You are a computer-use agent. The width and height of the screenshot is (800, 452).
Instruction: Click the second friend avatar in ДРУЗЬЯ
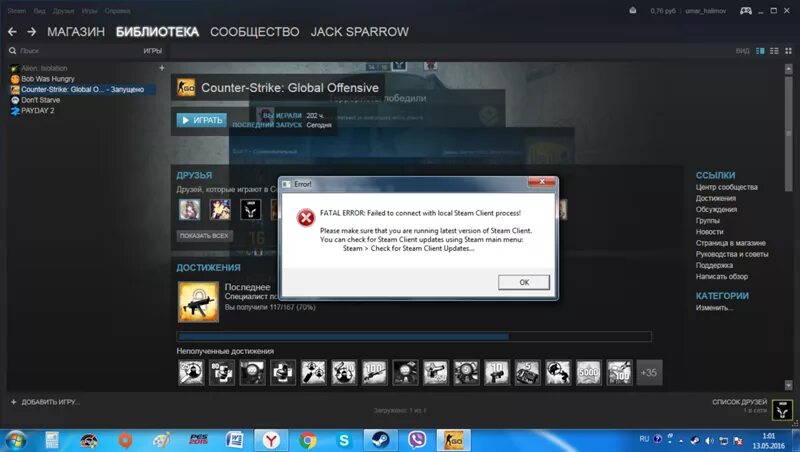(220, 210)
